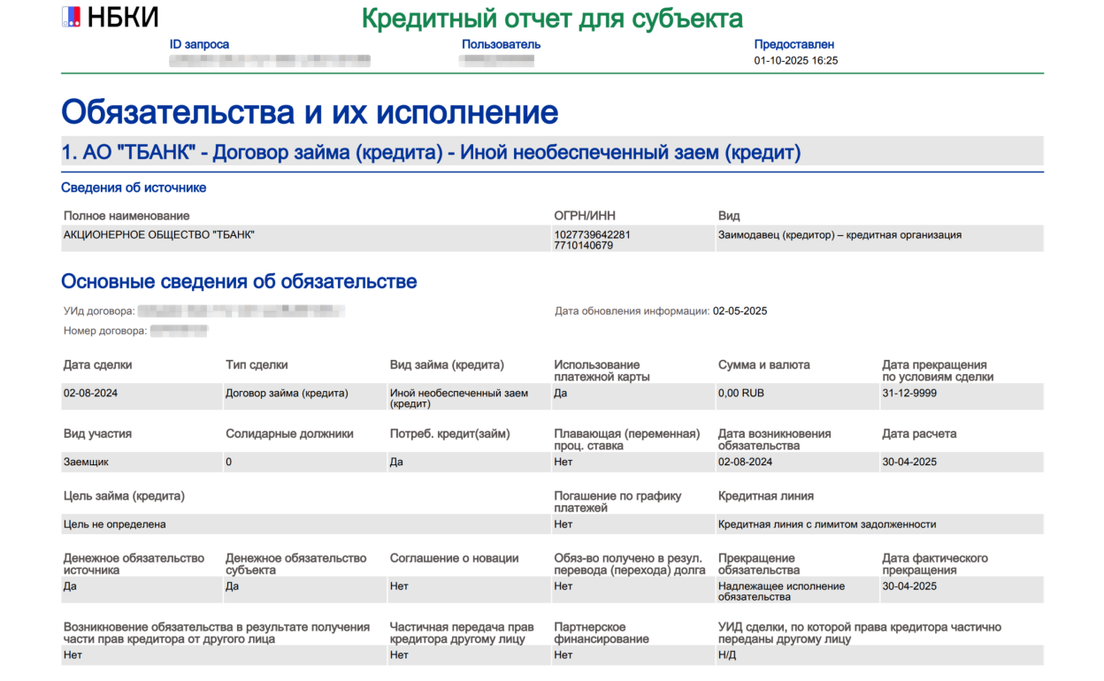The image size is (1104, 681).
Task: Click the АО "ТБАНК" loan agreement section header
Action: point(431,153)
